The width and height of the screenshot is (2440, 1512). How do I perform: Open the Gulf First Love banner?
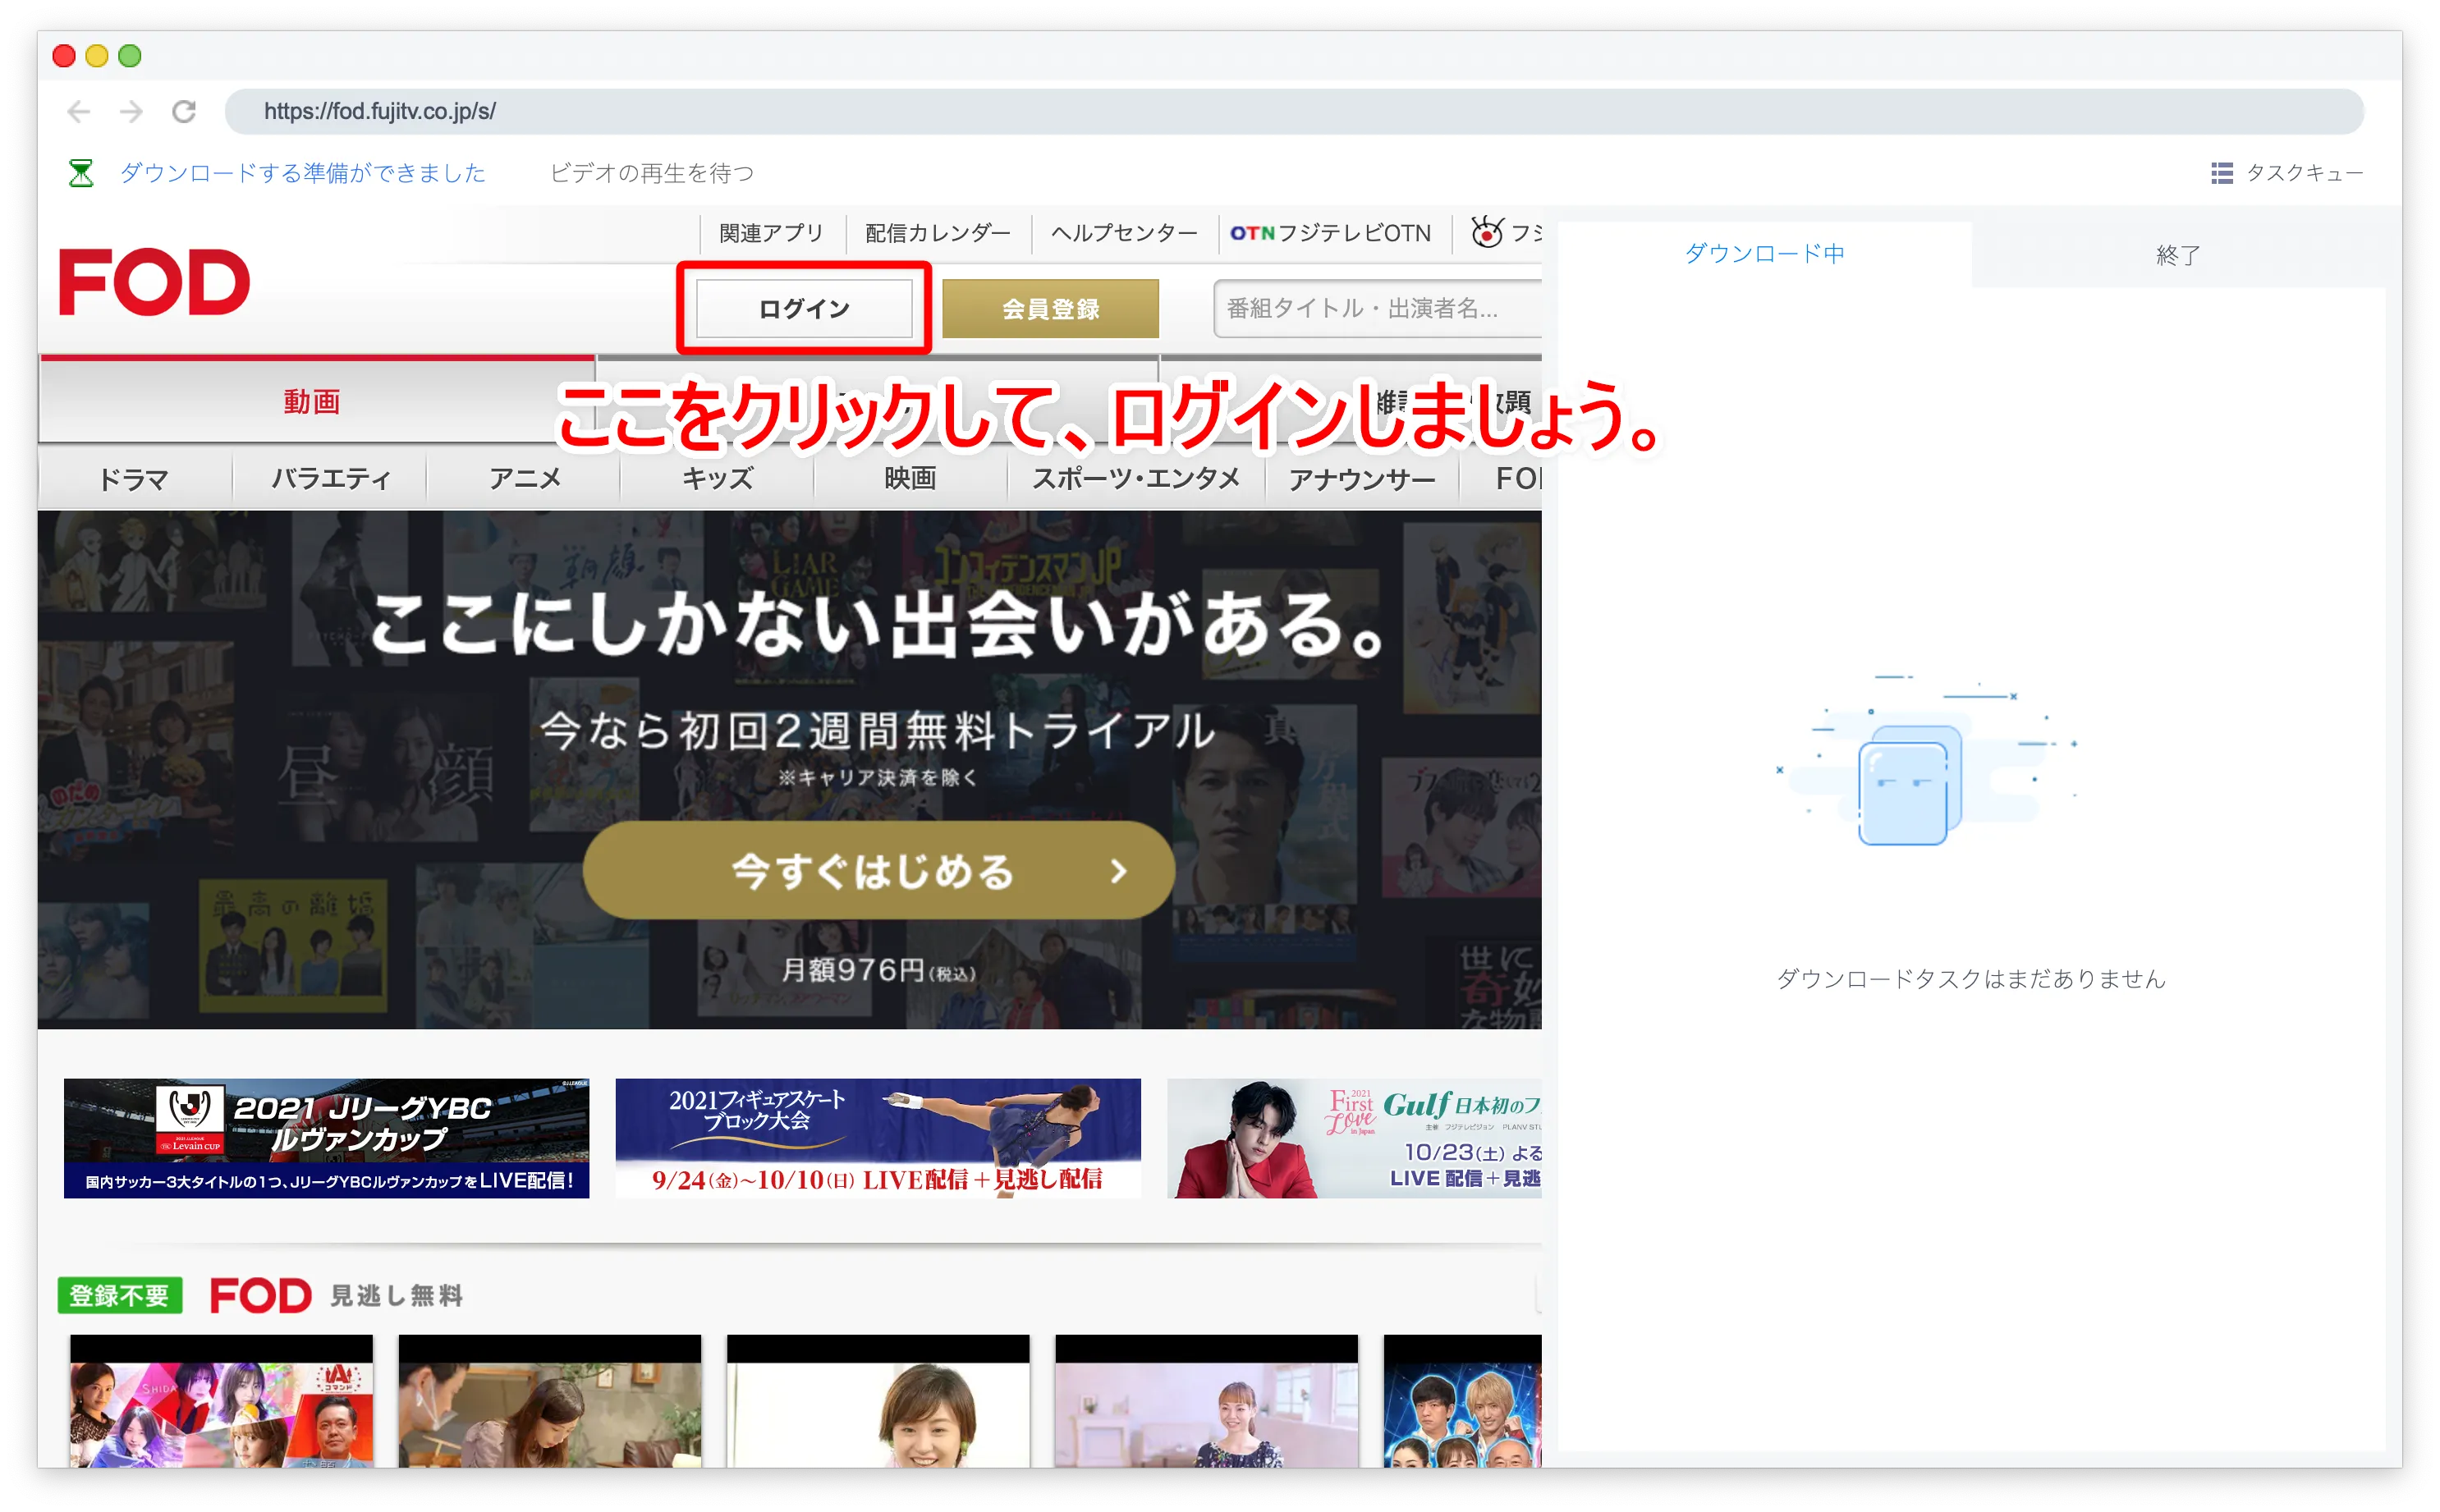point(1354,1138)
